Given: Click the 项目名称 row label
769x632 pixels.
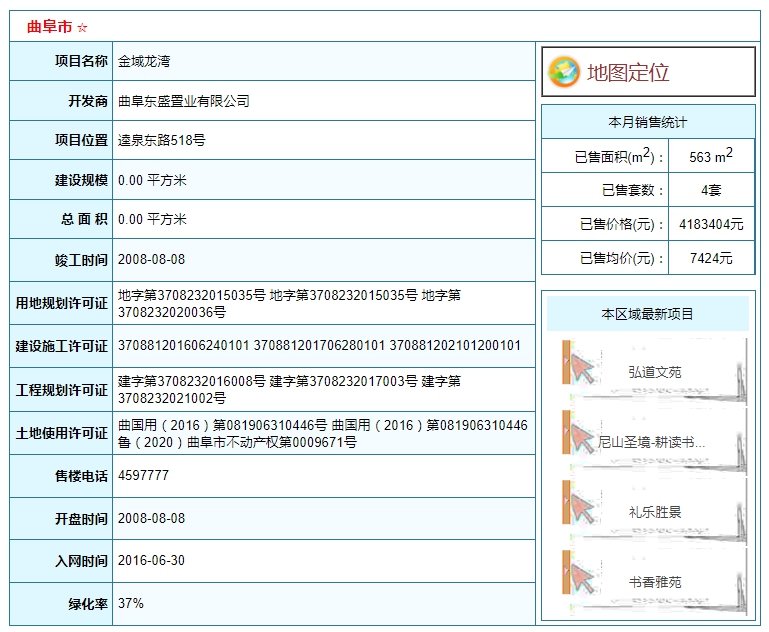Looking at the screenshot, I should click(x=81, y=61).
